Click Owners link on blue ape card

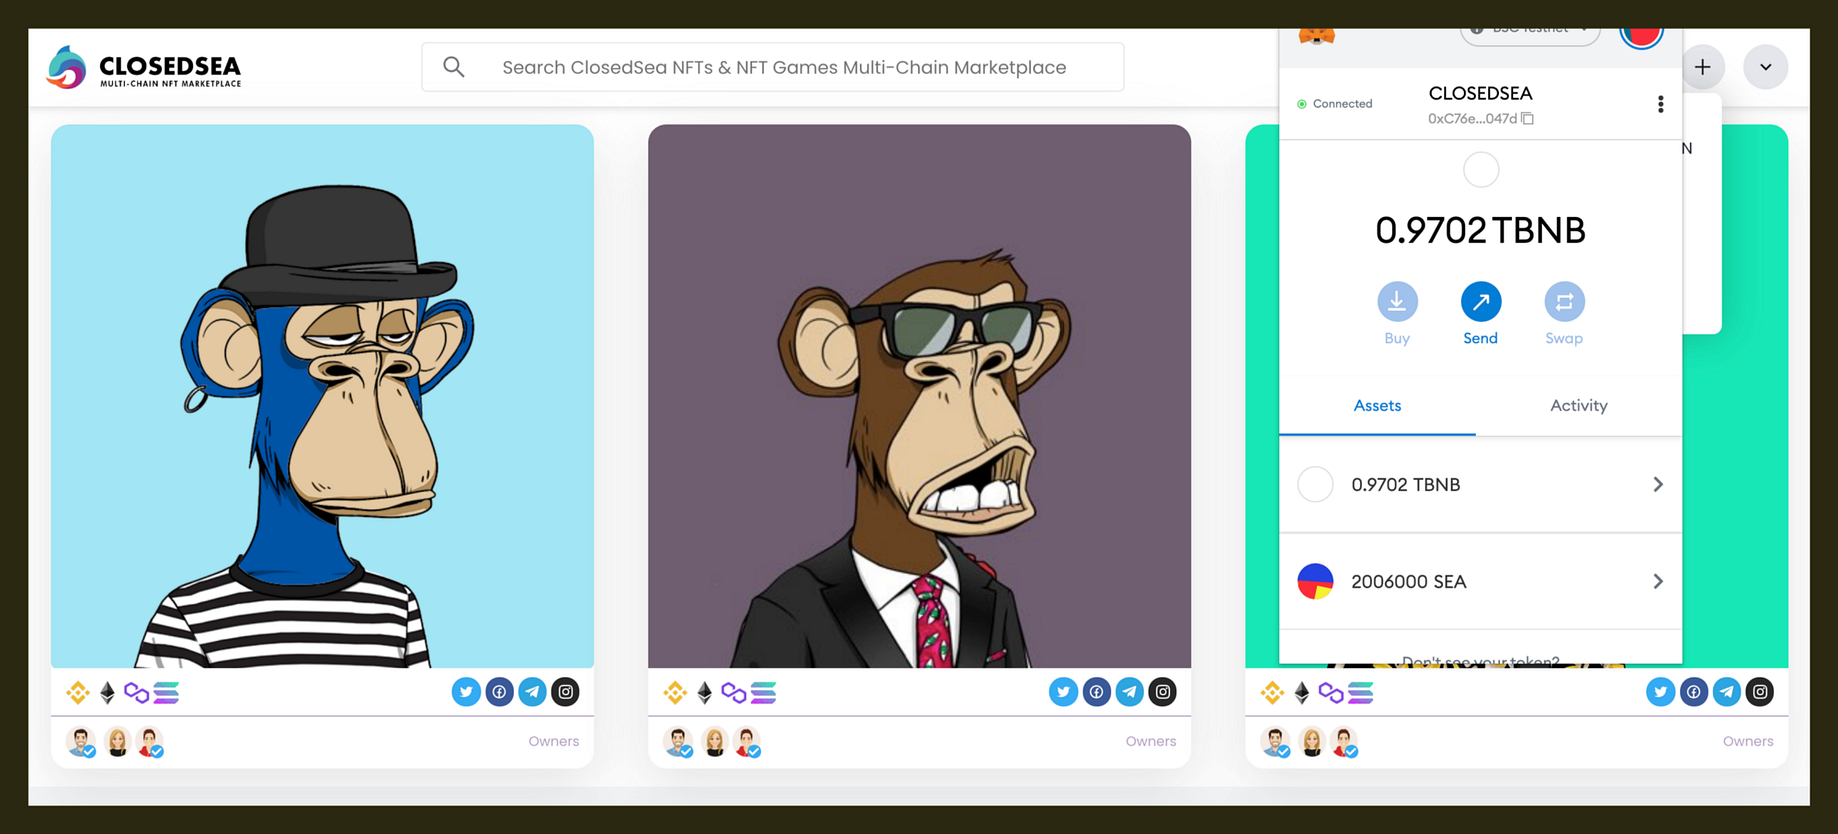pyautogui.click(x=554, y=741)
